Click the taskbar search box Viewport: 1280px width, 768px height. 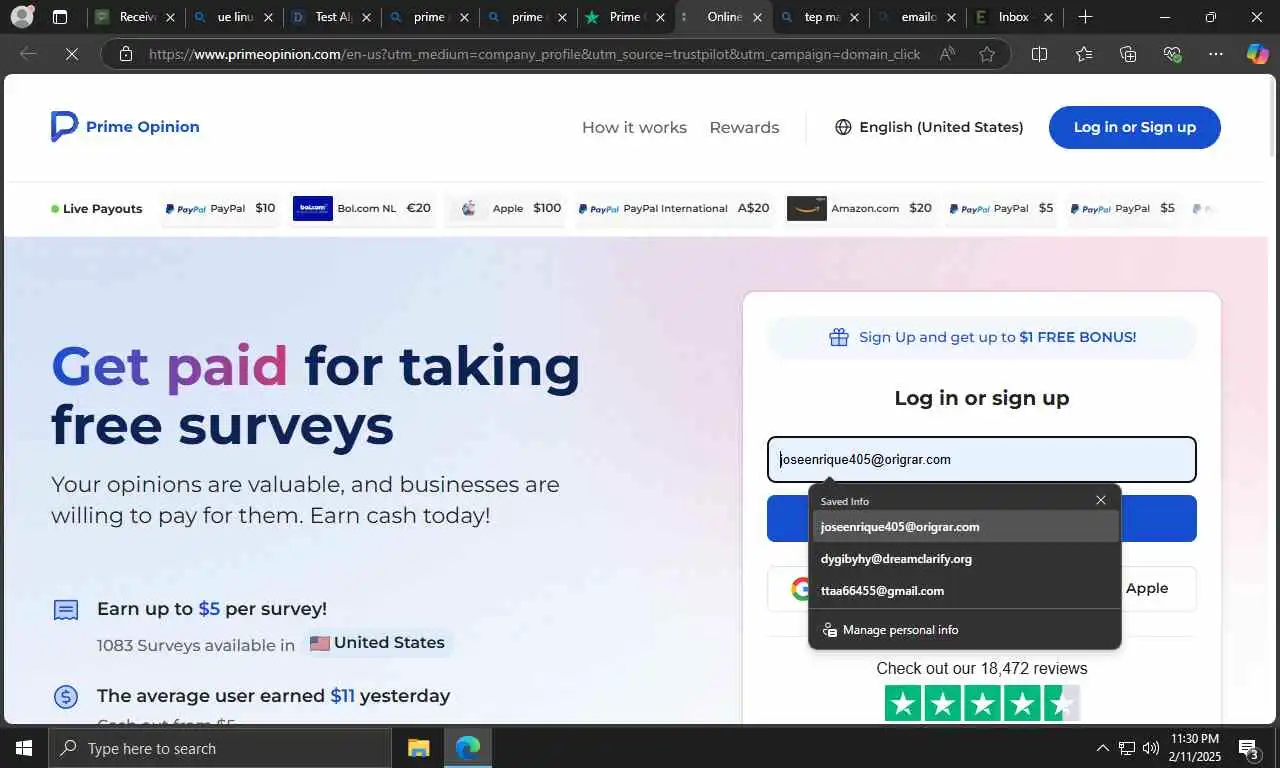(220, 748)
